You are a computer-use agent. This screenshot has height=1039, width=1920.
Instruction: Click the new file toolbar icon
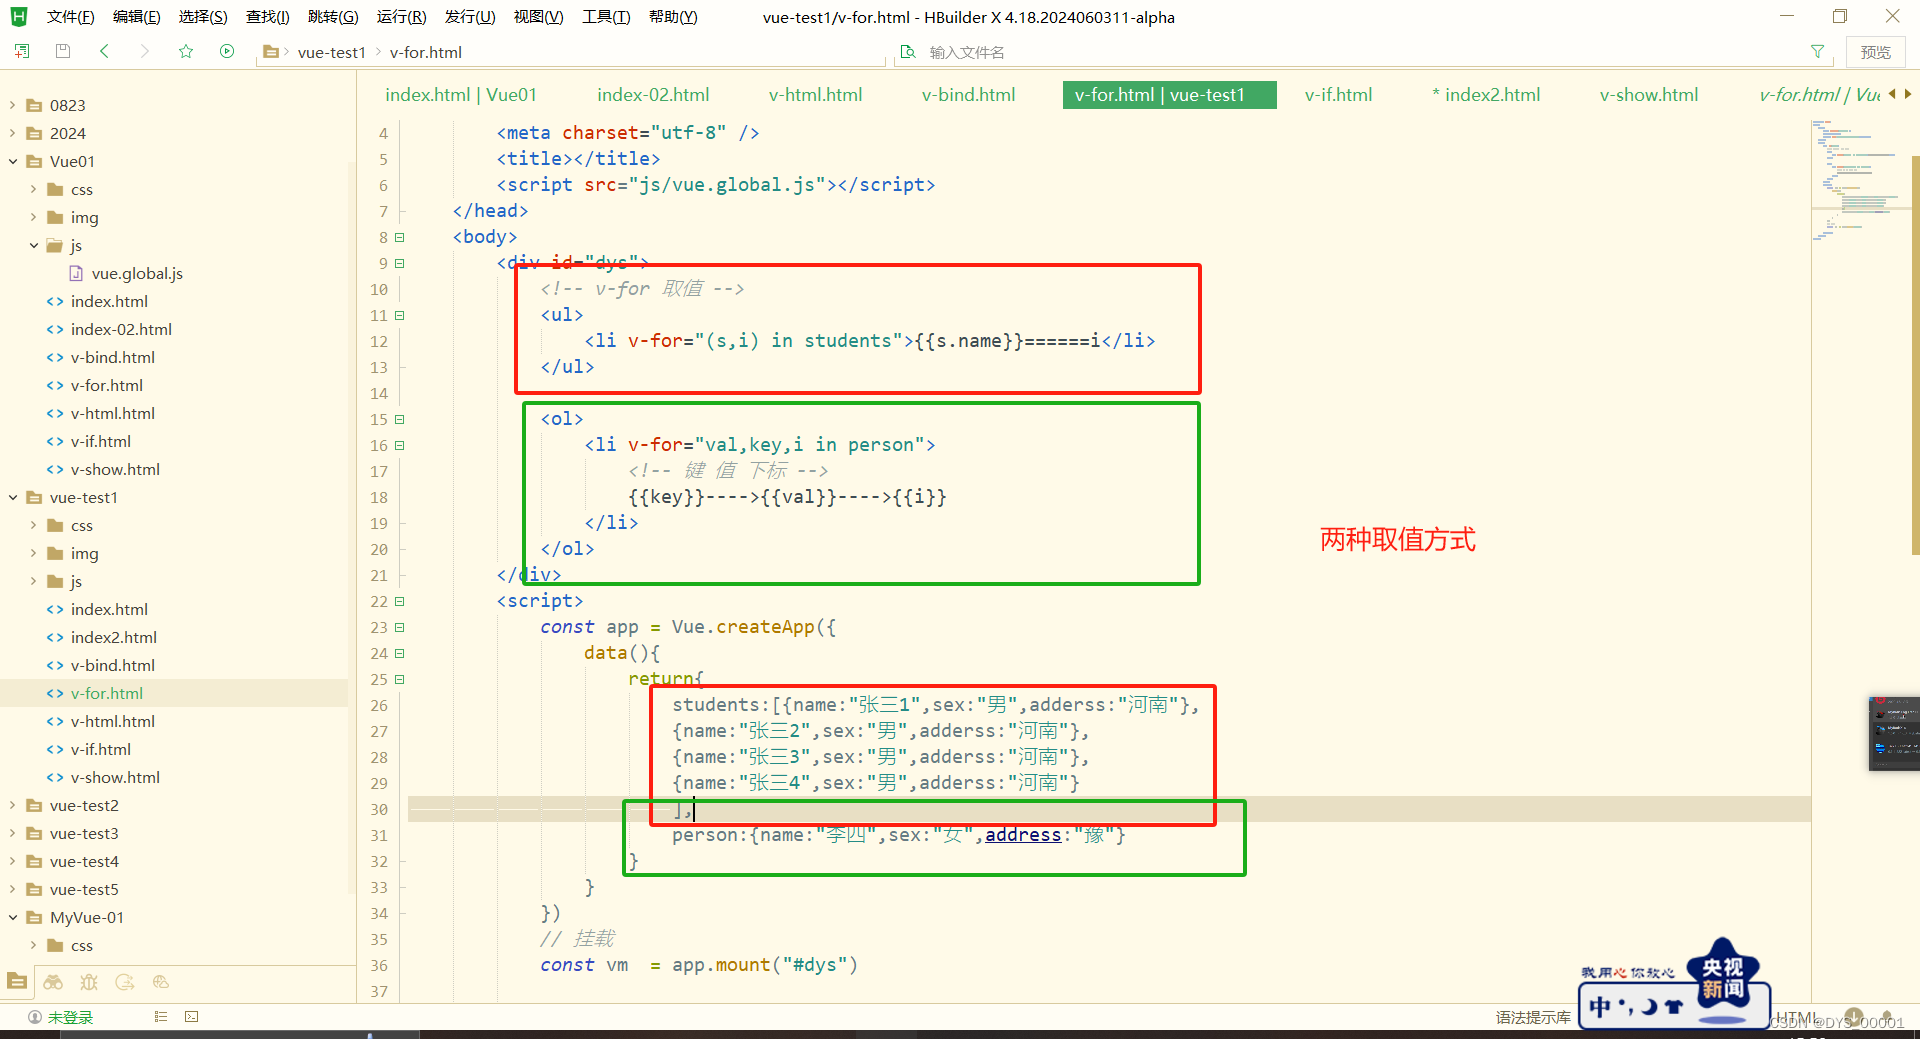coord(22,51)
